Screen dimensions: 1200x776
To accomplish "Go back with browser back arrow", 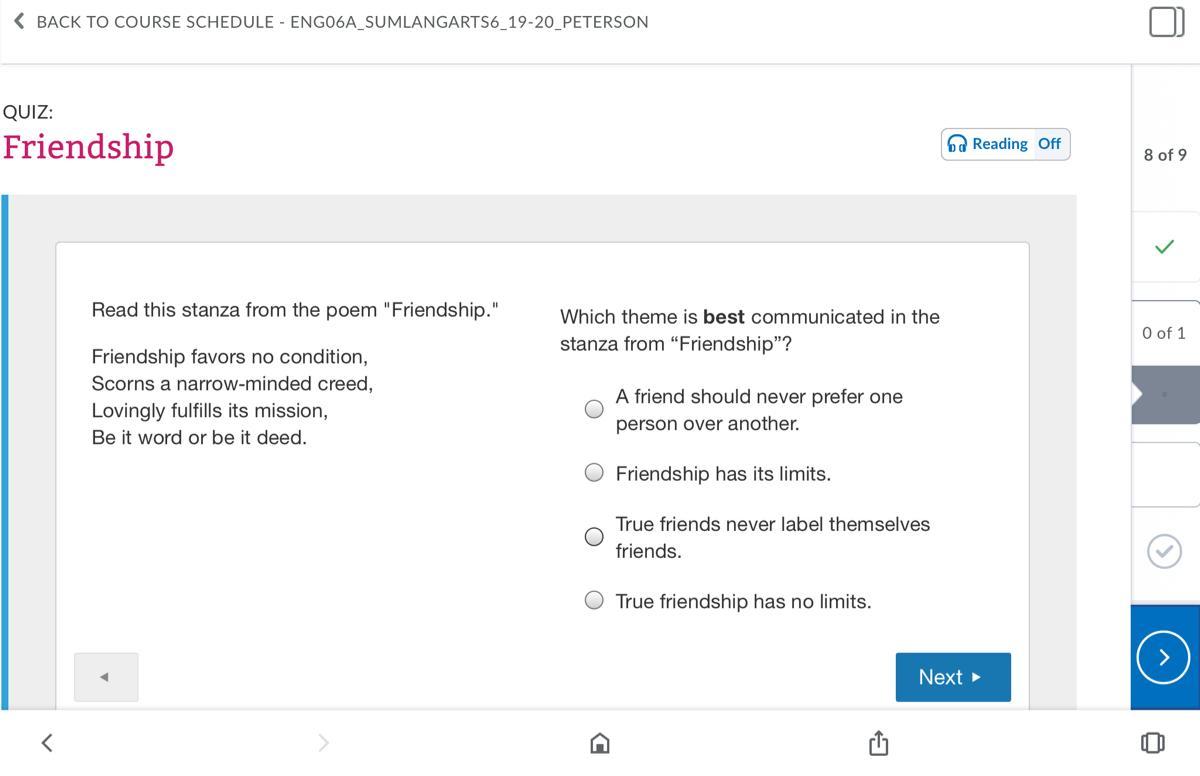I will [46, 742].
